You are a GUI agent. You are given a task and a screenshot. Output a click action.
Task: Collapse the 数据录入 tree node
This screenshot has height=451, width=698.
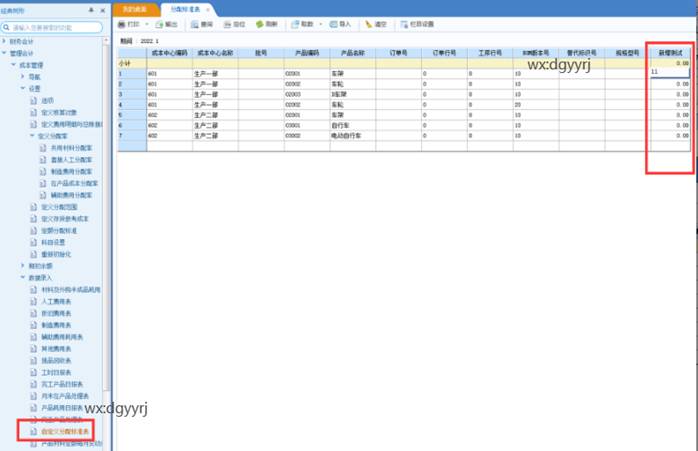[x=23, y=277]
